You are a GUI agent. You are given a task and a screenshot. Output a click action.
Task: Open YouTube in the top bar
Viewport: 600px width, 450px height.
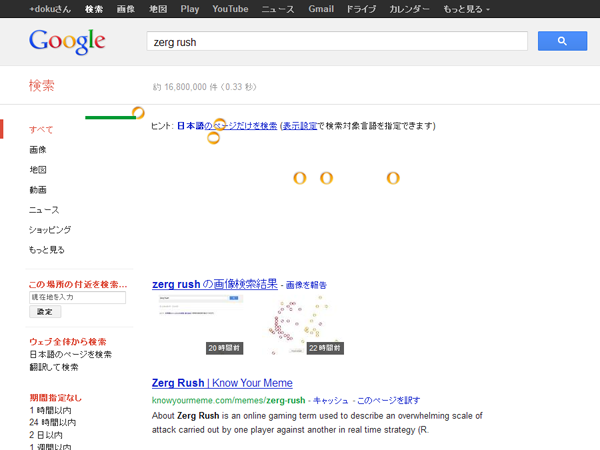pos(230,9)
